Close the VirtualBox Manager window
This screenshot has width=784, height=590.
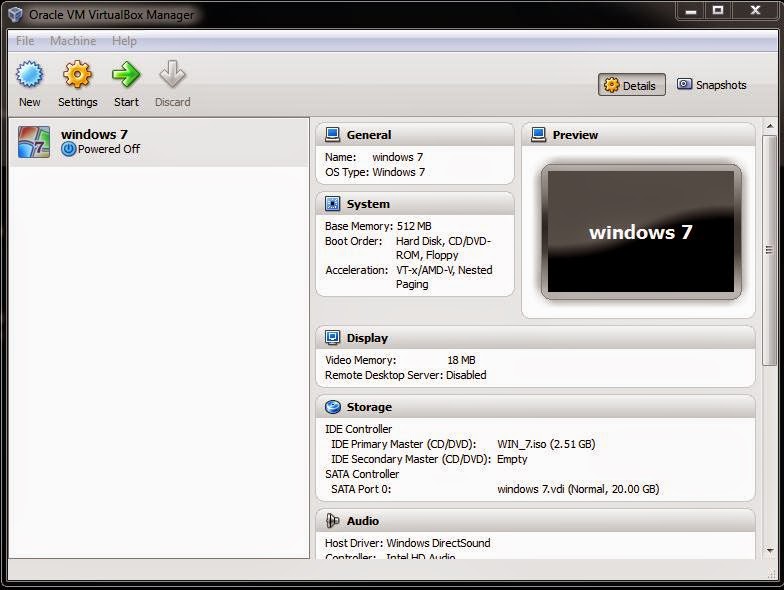click(756, 11)
